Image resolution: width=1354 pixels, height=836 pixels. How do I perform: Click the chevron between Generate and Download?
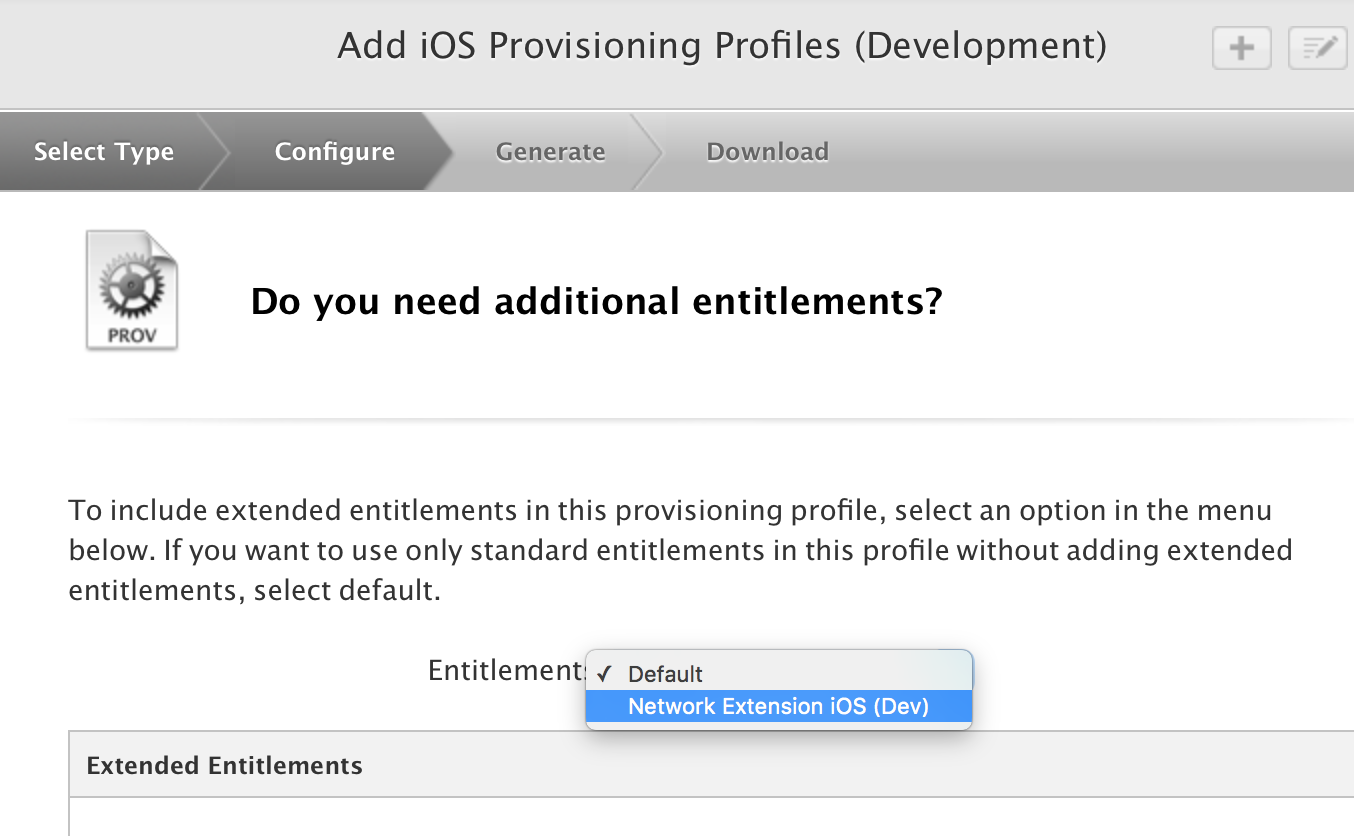click(647, 152)
